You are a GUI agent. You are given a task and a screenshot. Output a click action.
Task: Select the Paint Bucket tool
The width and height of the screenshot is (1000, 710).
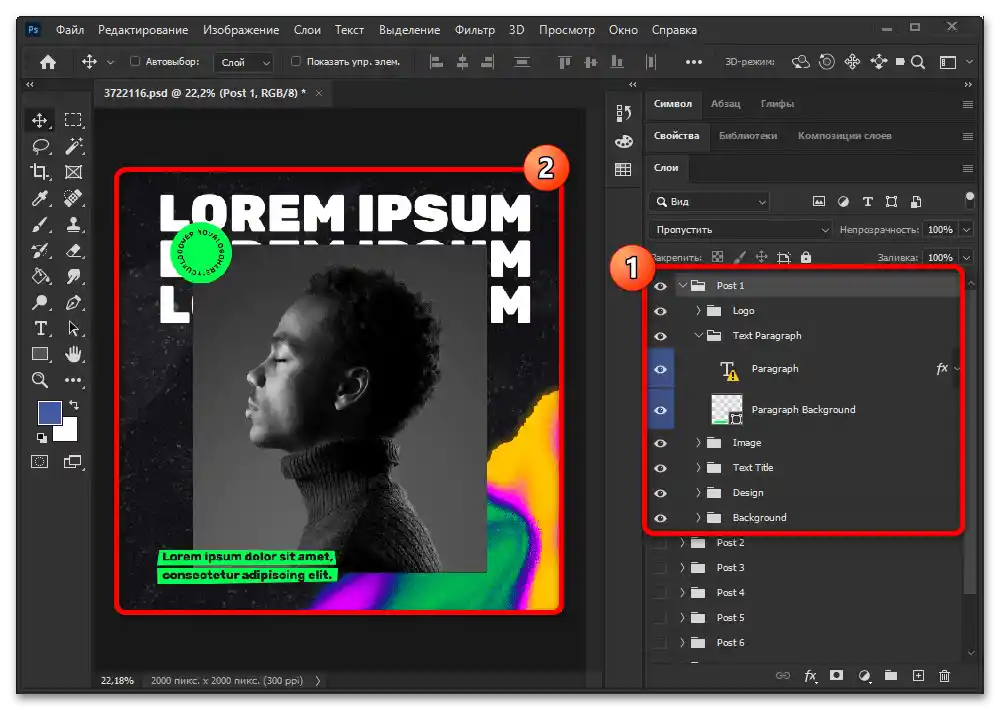[x=40, y=276]
